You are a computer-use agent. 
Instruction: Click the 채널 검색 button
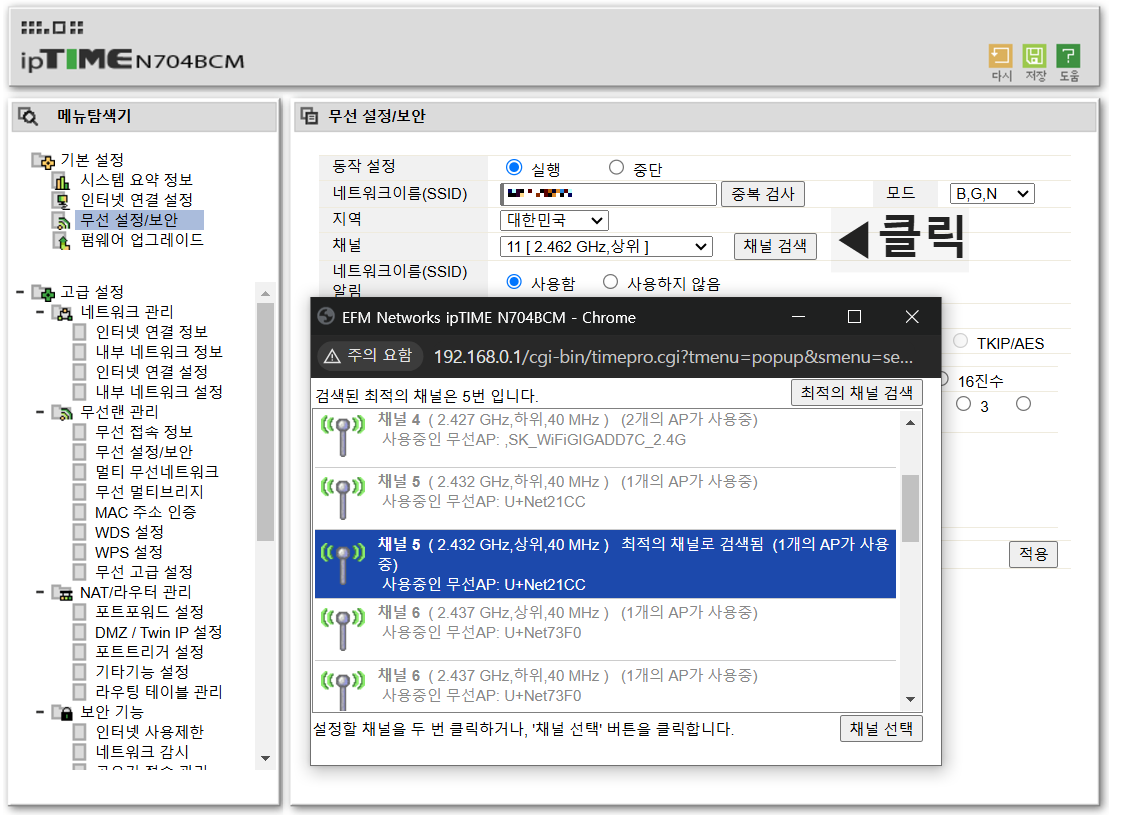click(775, 246)
